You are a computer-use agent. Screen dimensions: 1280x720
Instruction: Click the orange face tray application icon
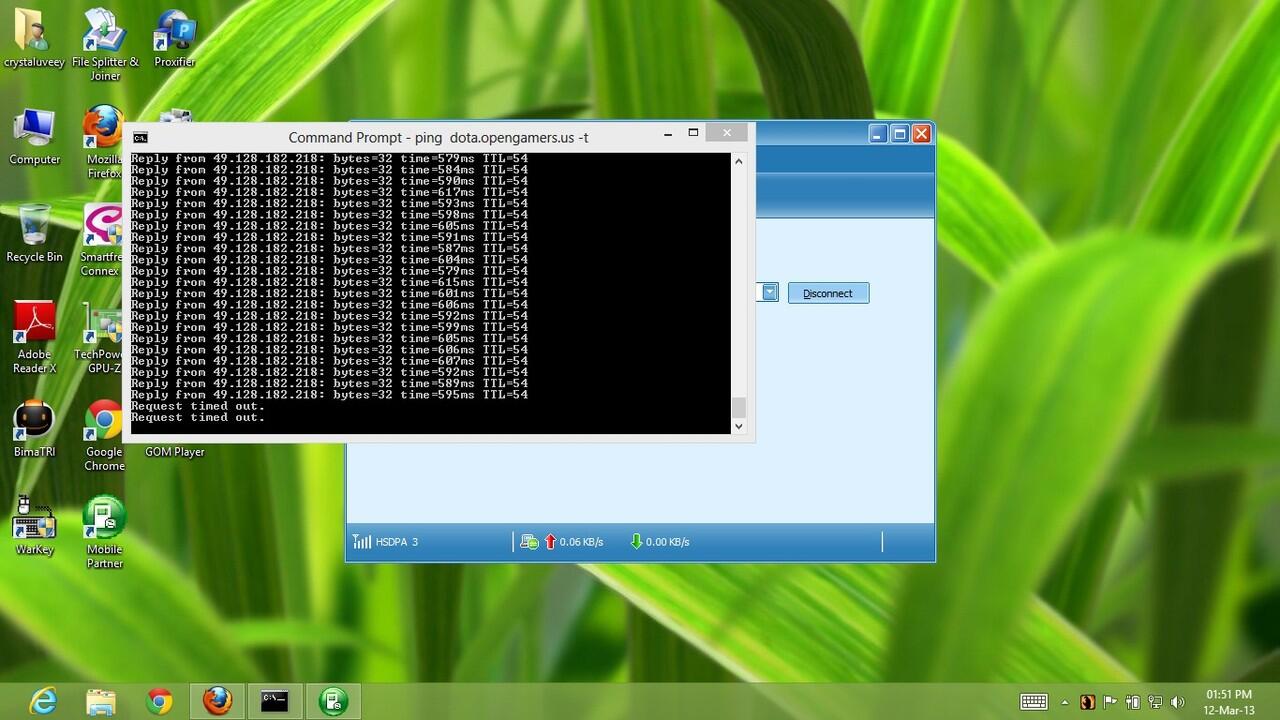point(1087,702)
